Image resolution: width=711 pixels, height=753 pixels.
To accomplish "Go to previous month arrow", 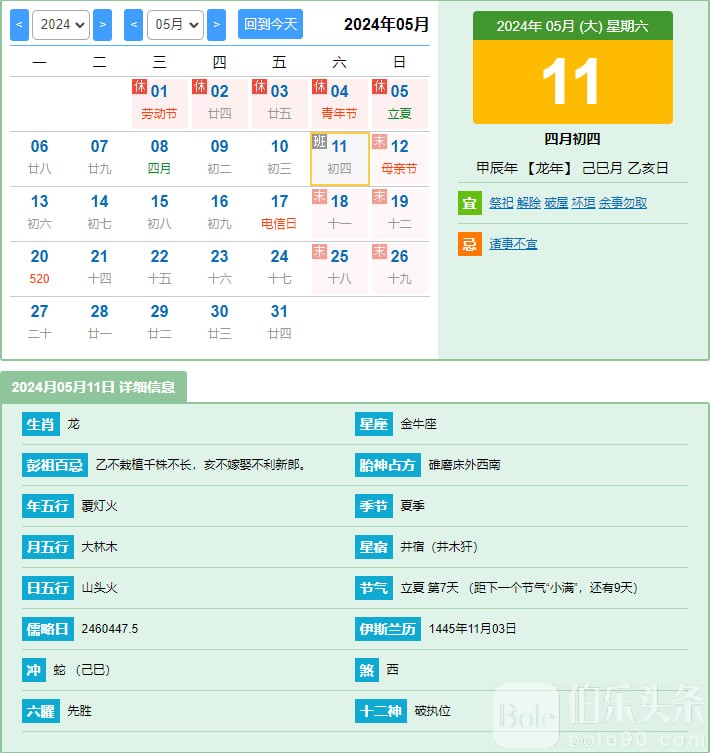I will tap(134, 24).
